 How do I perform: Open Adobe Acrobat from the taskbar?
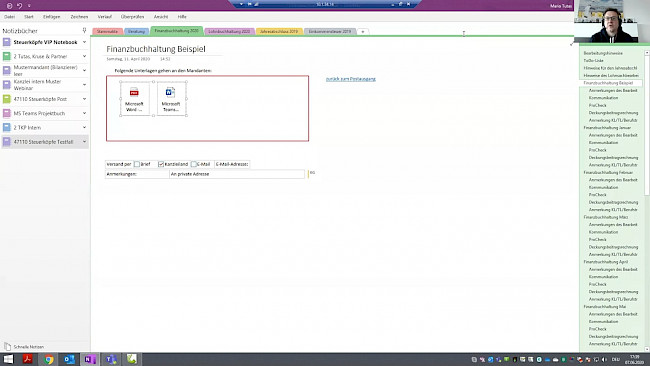[28, 359]
